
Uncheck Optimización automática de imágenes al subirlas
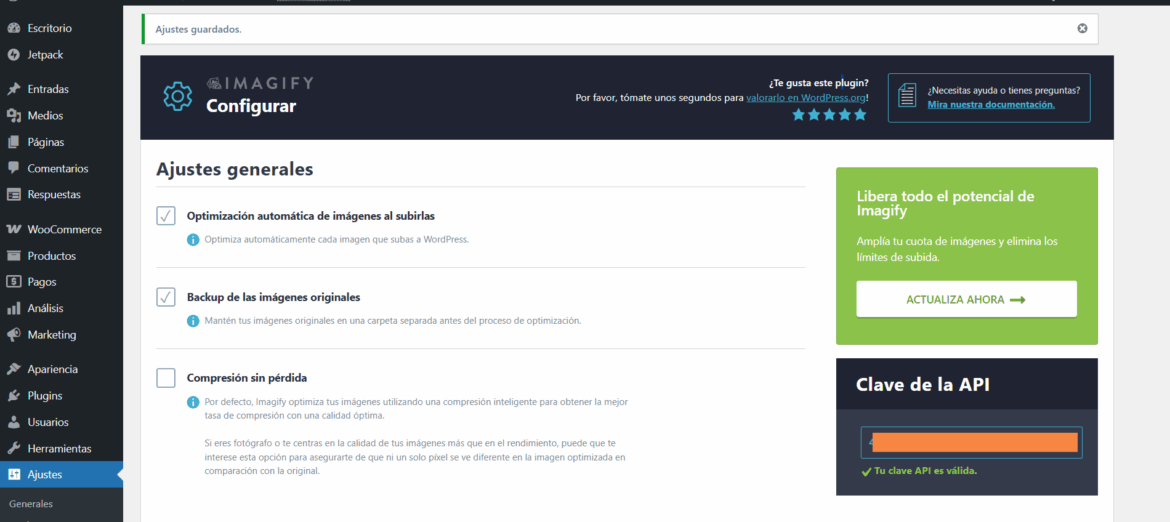(166, 216)
